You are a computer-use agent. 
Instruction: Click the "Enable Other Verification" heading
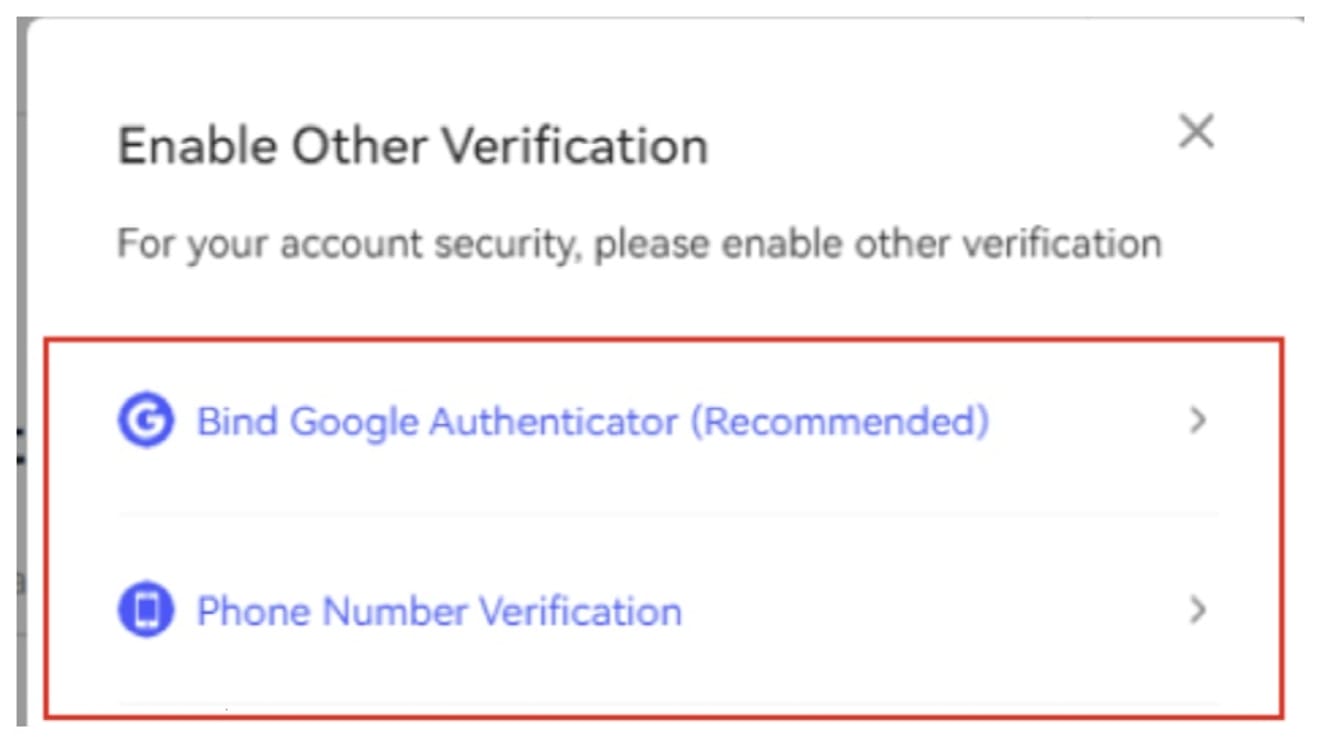coord(413,146)
